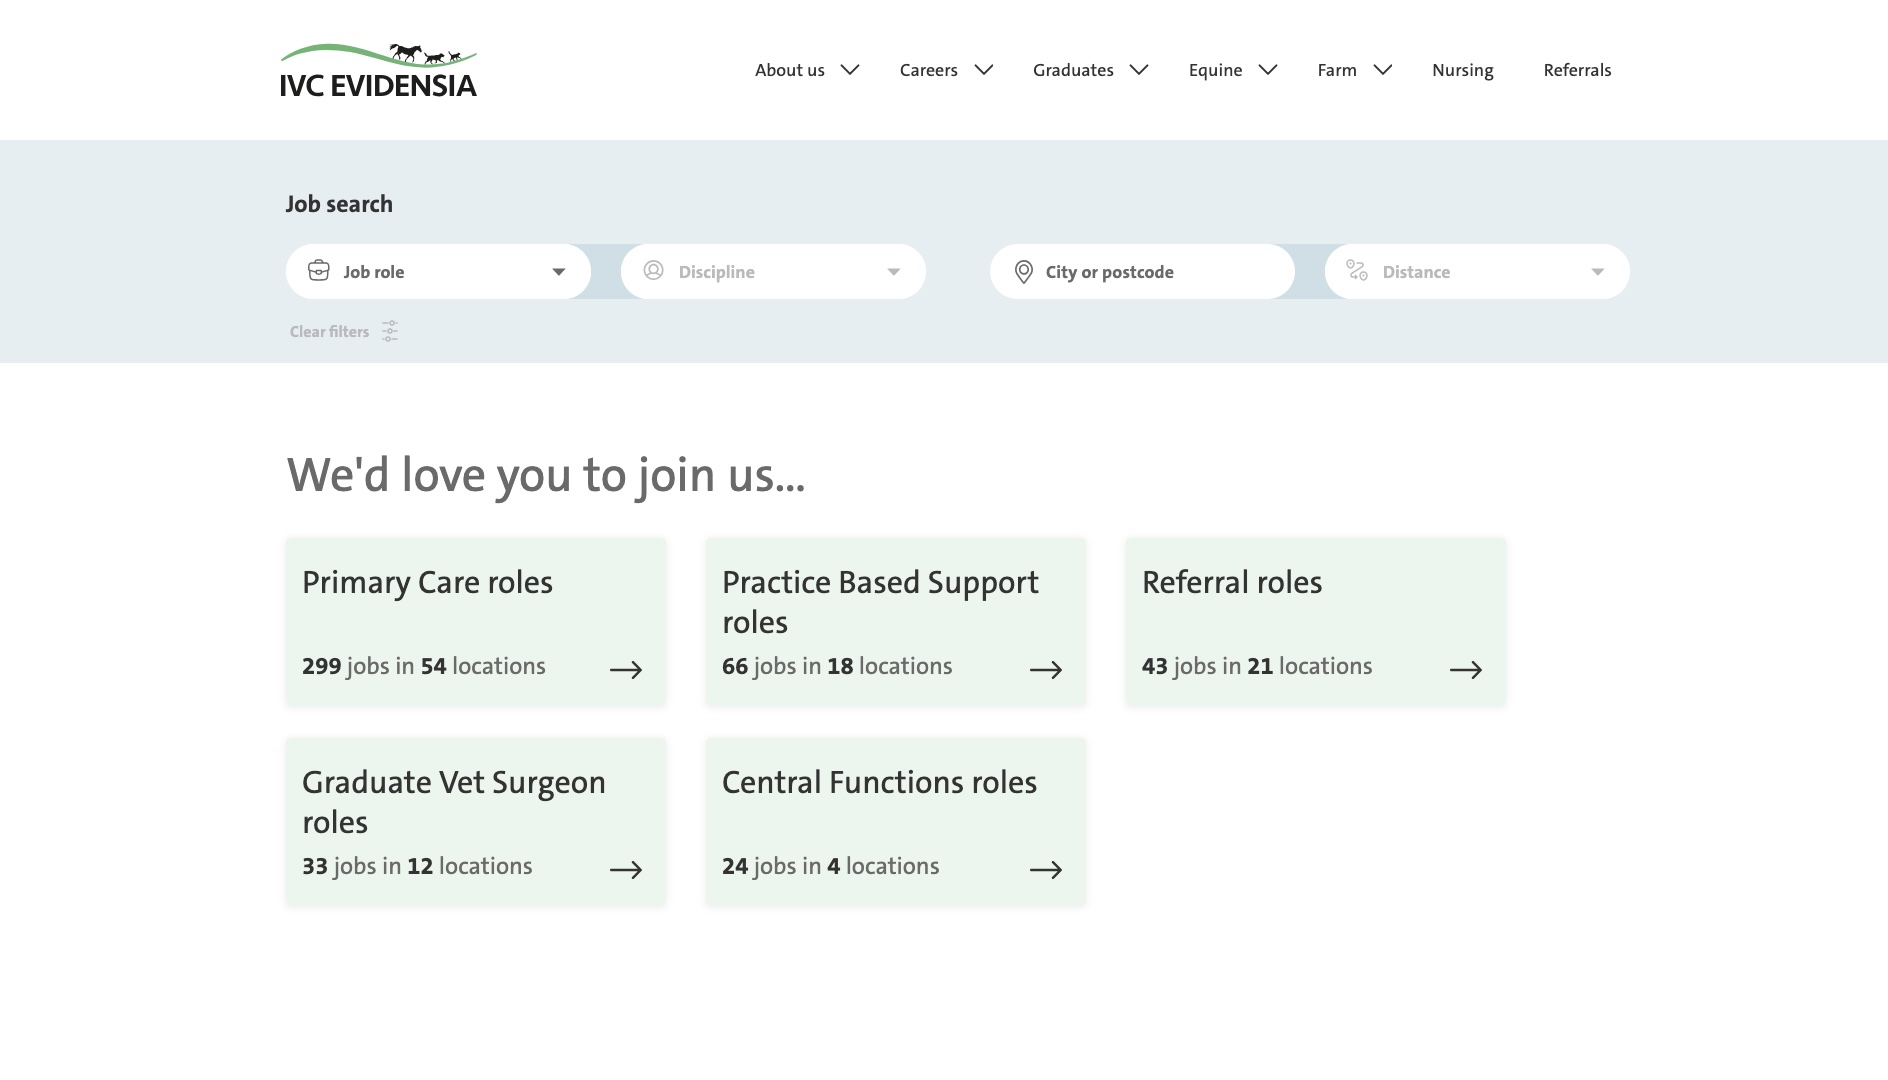The height and width of the screenshot is (1080, 1888).
Task: Click the arrow on Graduate Vet Surgeon card
Action: pyautogui.click(x=626, y=870)
